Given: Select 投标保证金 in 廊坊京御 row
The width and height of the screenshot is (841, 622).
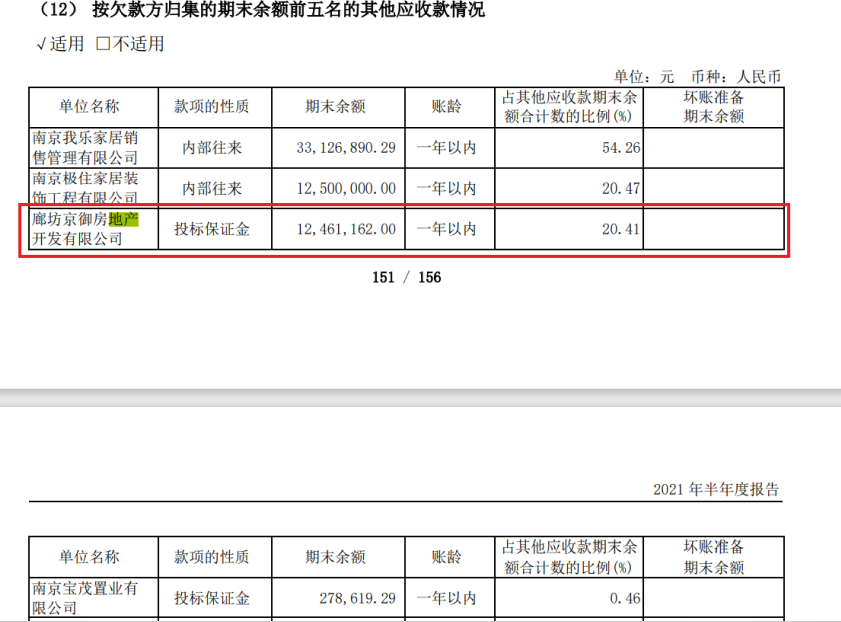Looking at the screenshot, I should coord(212,229).
